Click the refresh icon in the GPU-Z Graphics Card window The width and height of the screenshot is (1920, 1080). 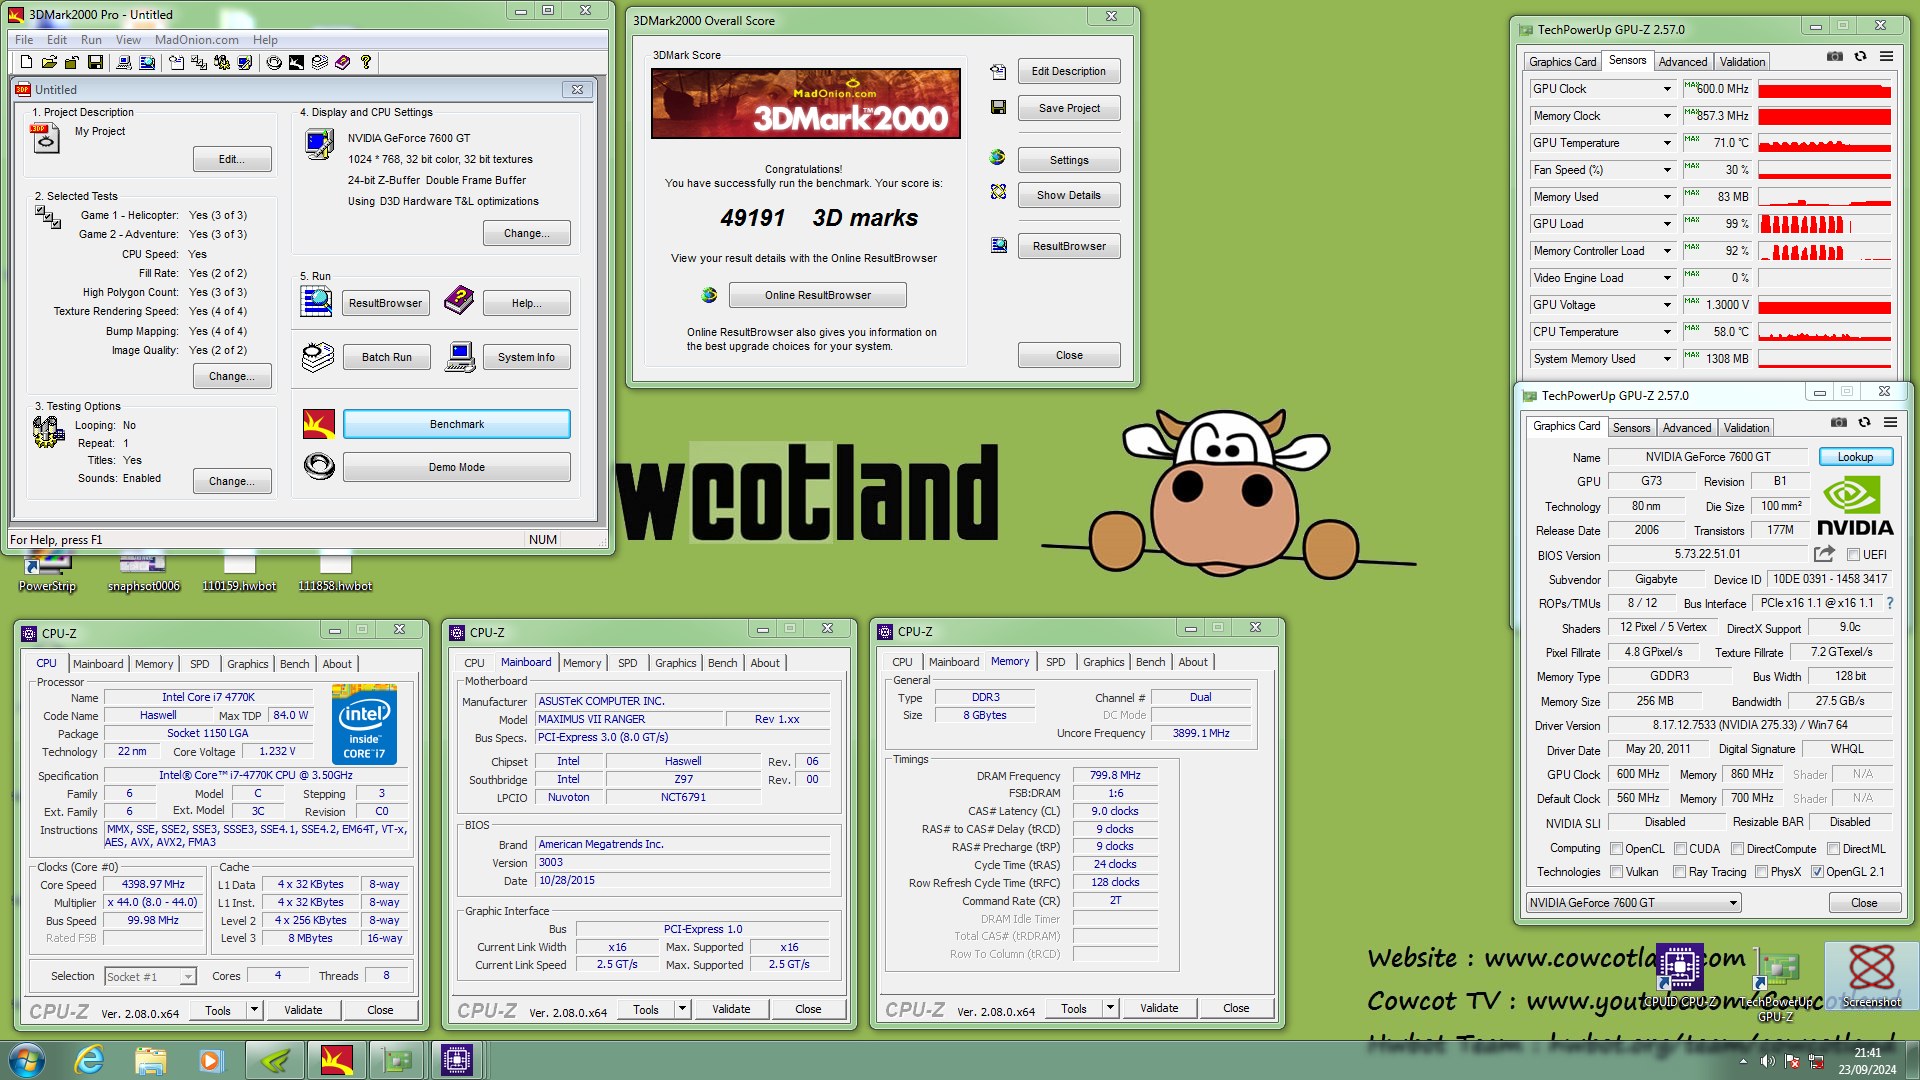(1864, 422)
